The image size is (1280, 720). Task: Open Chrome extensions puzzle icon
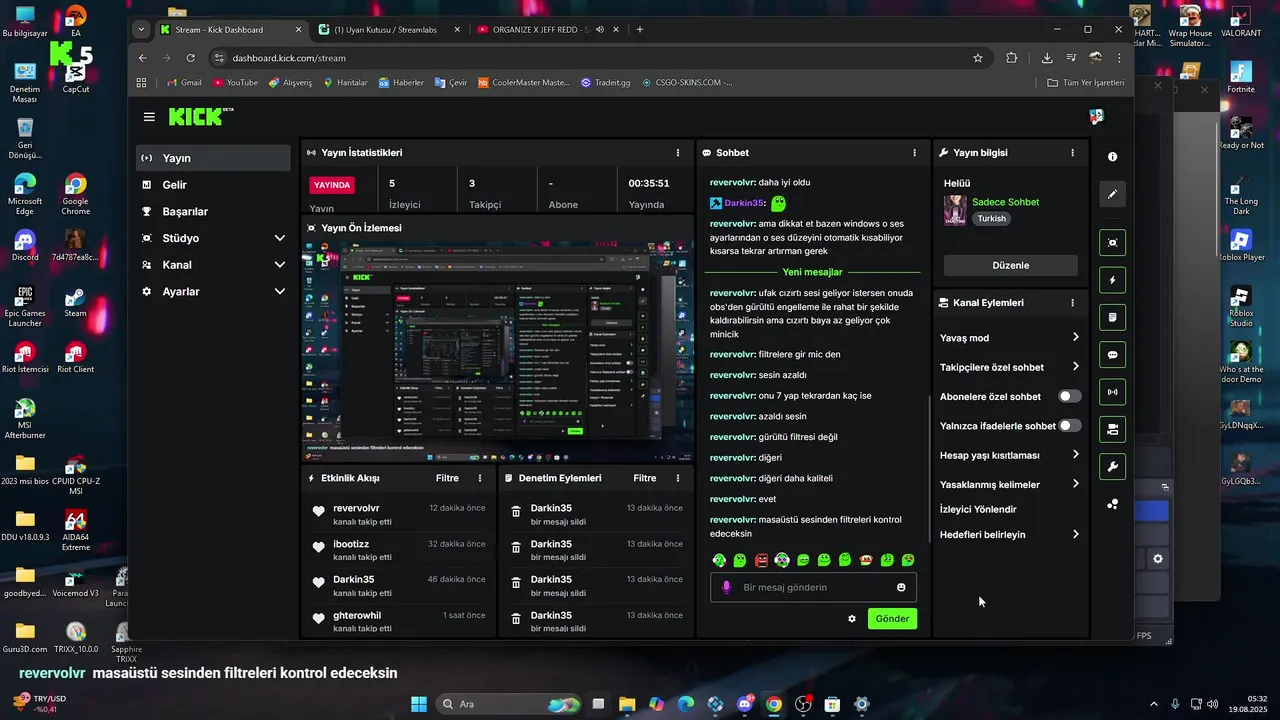click(x=1012, y=58)
